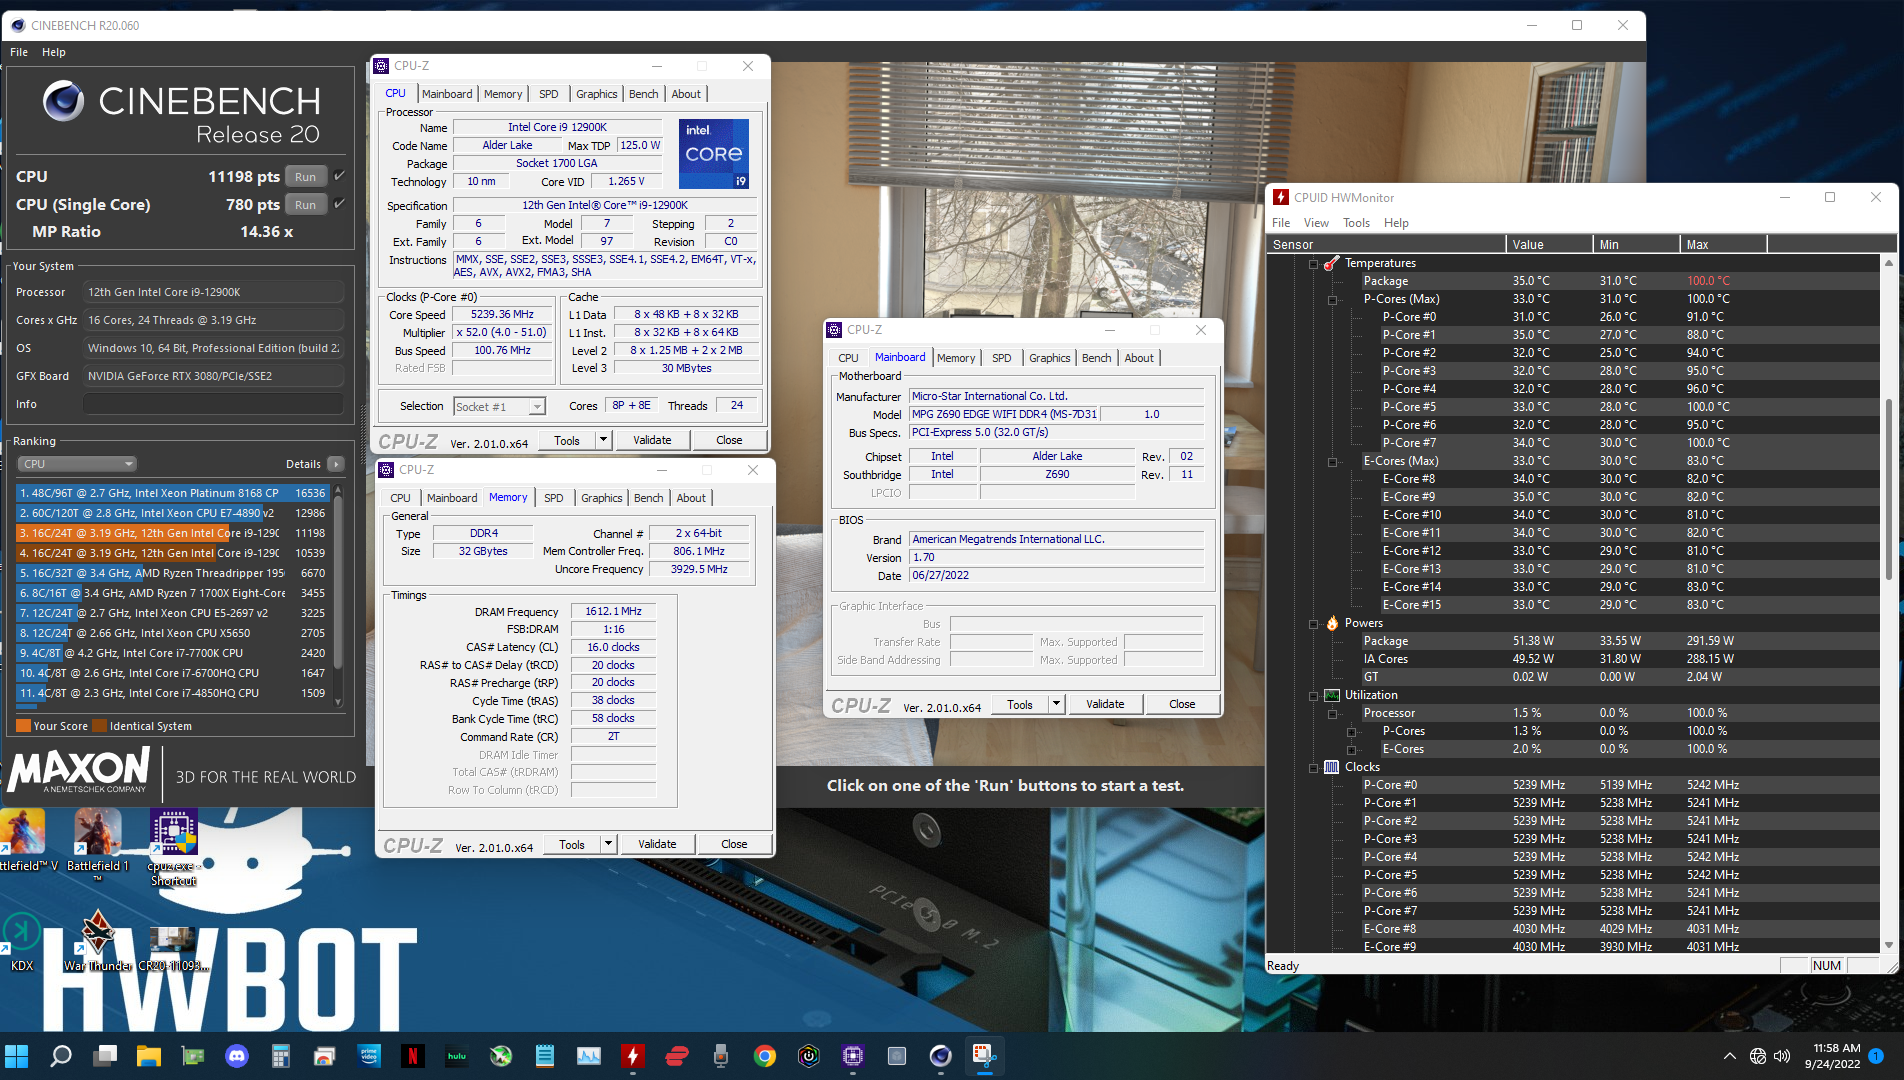The height and width of the screenshot is (1080, 1904).
Task: Launch Netflix from the taskbar
Action: coord(412,1056)
